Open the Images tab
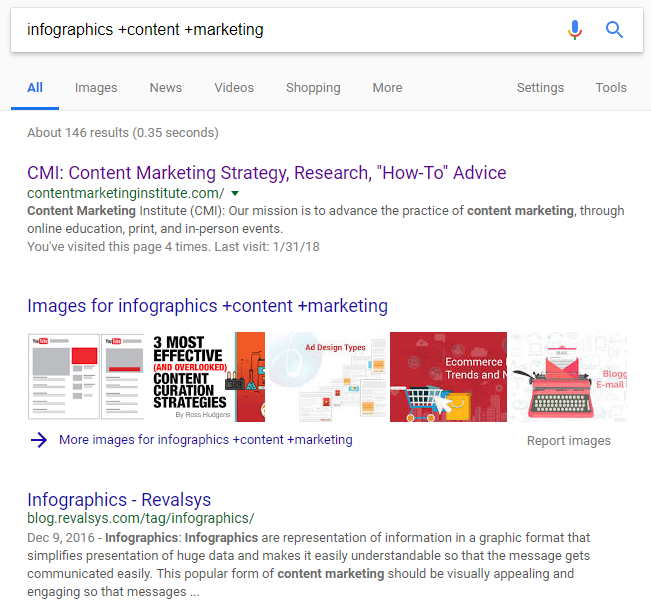Screen dimensions: 651x612 click(x=96, y=88)
